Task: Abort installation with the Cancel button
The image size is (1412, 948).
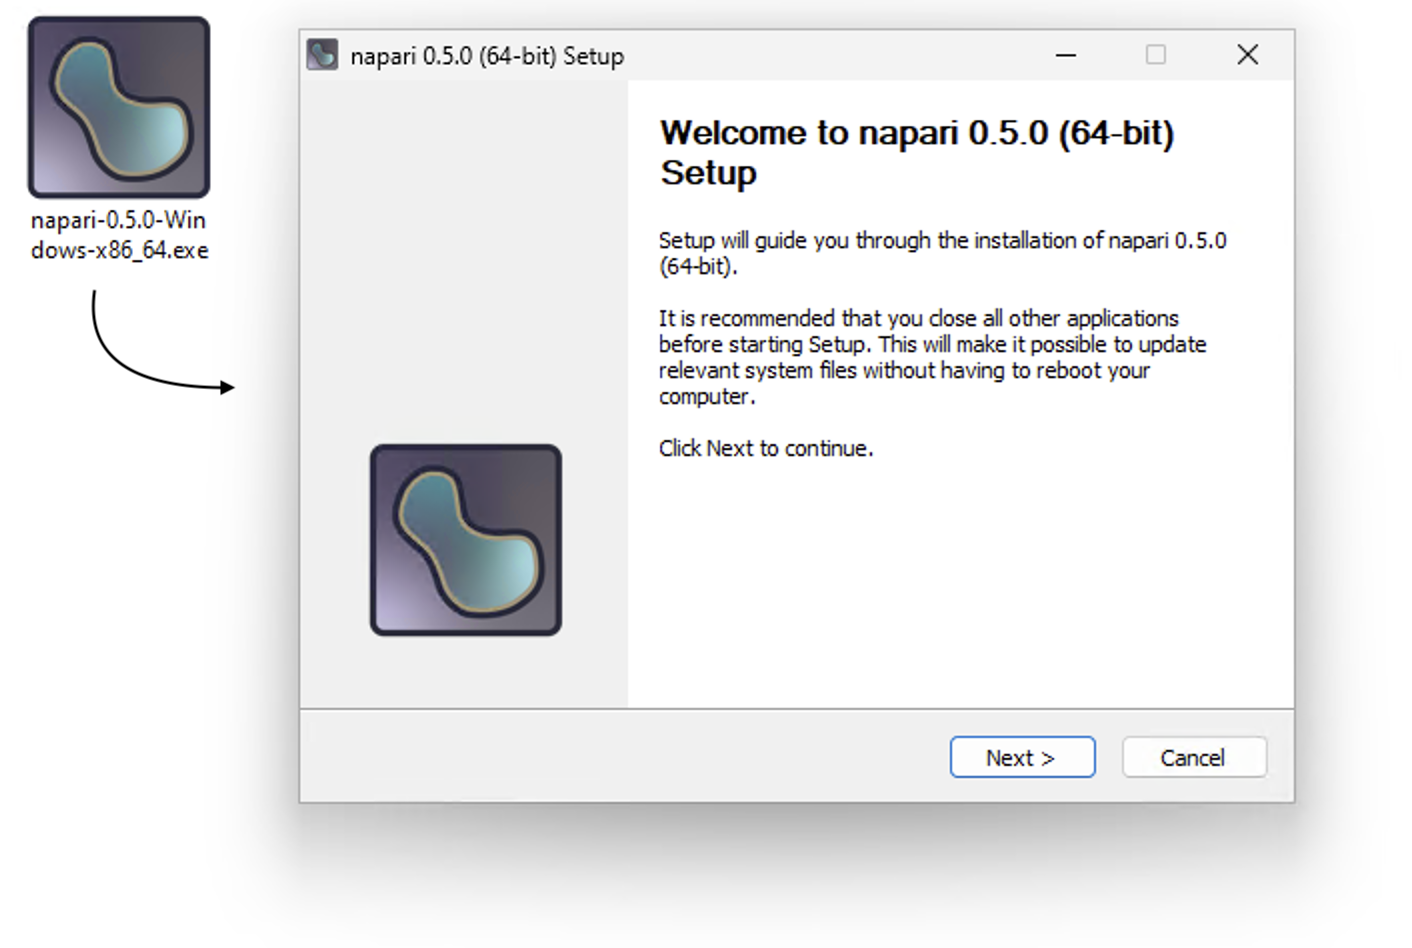Action: click(x=1193, y=757)
